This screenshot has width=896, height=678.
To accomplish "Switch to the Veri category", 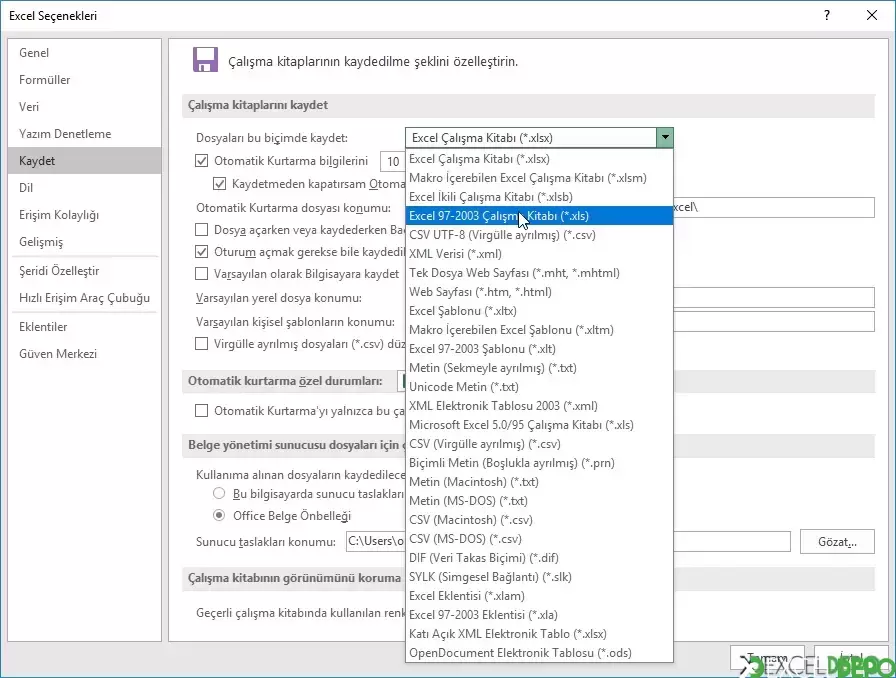I will pos(85,107).
